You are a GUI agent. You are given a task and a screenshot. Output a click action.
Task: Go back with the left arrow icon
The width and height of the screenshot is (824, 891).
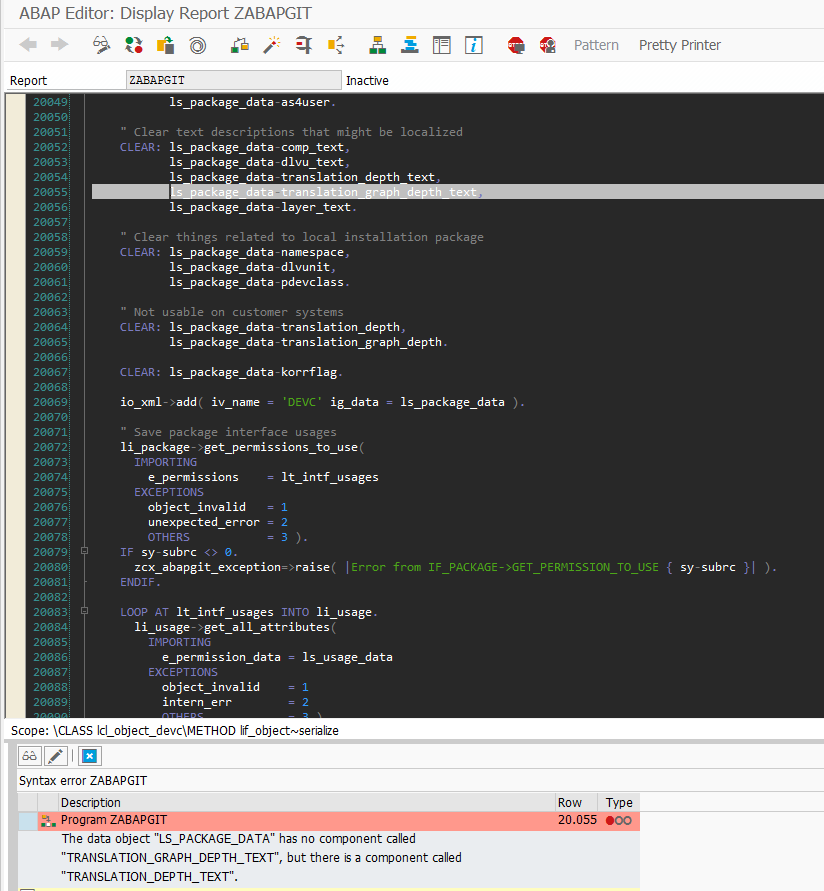(28, 45)
